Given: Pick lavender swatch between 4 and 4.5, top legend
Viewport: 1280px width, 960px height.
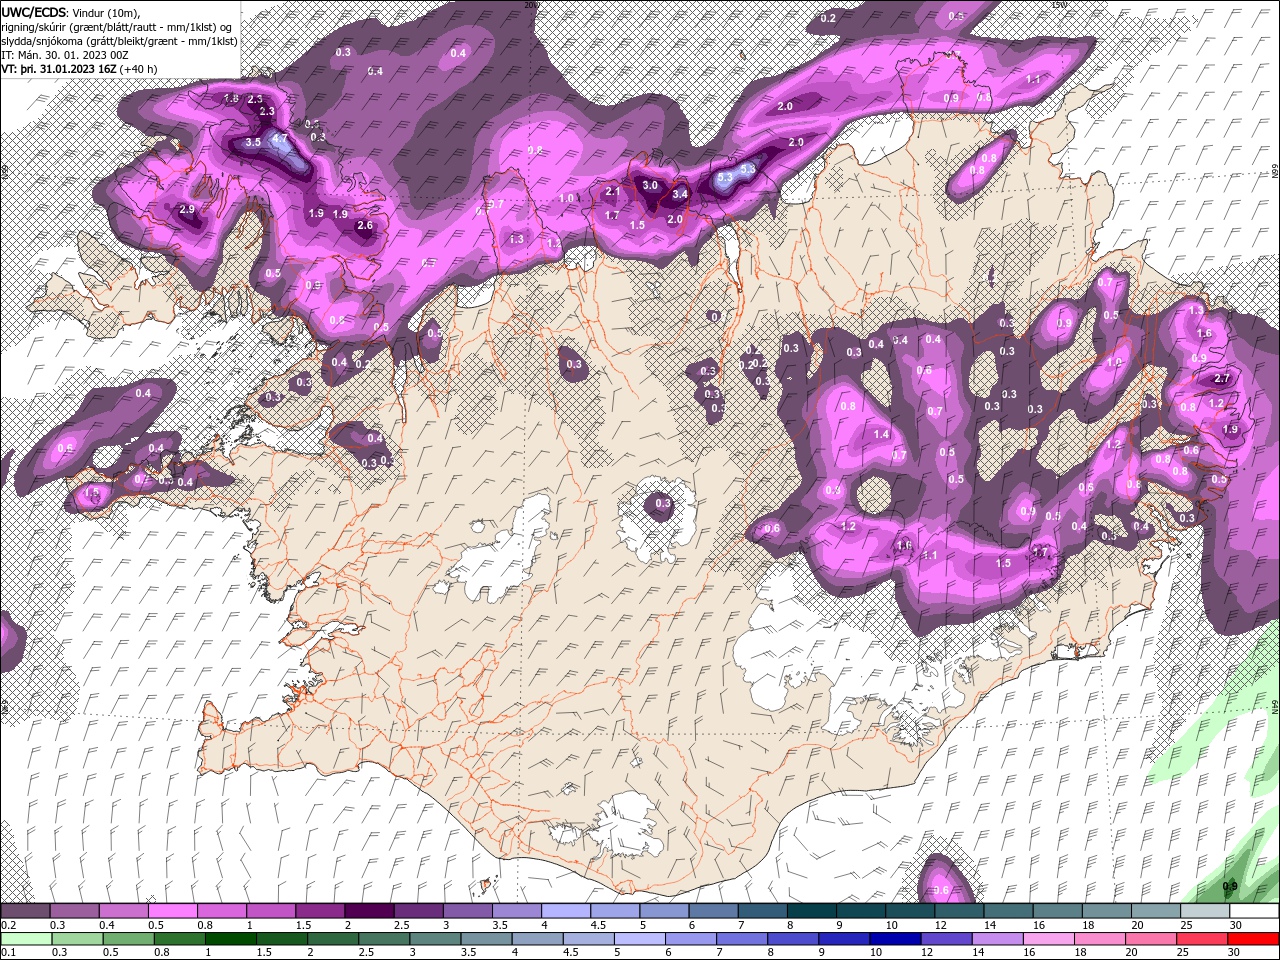Looking at the screenshot, I should coord(566,911).
